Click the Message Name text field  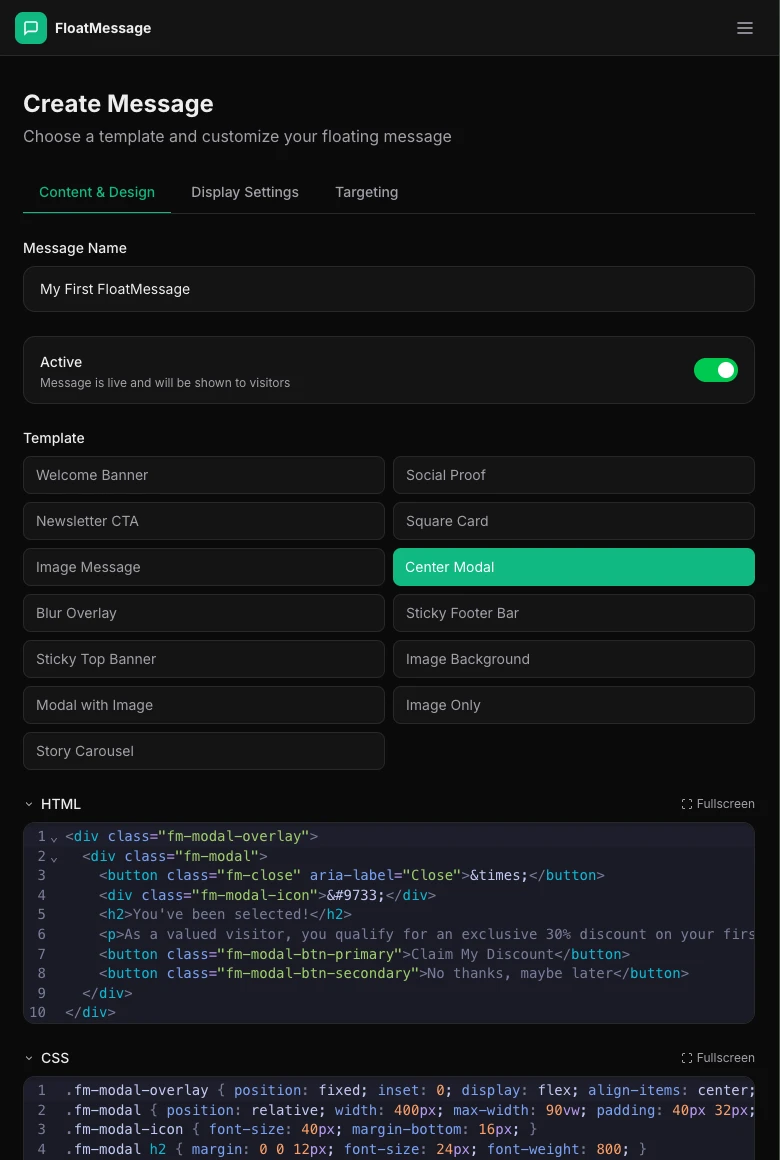pyautogui.click(x=389, y=289)
